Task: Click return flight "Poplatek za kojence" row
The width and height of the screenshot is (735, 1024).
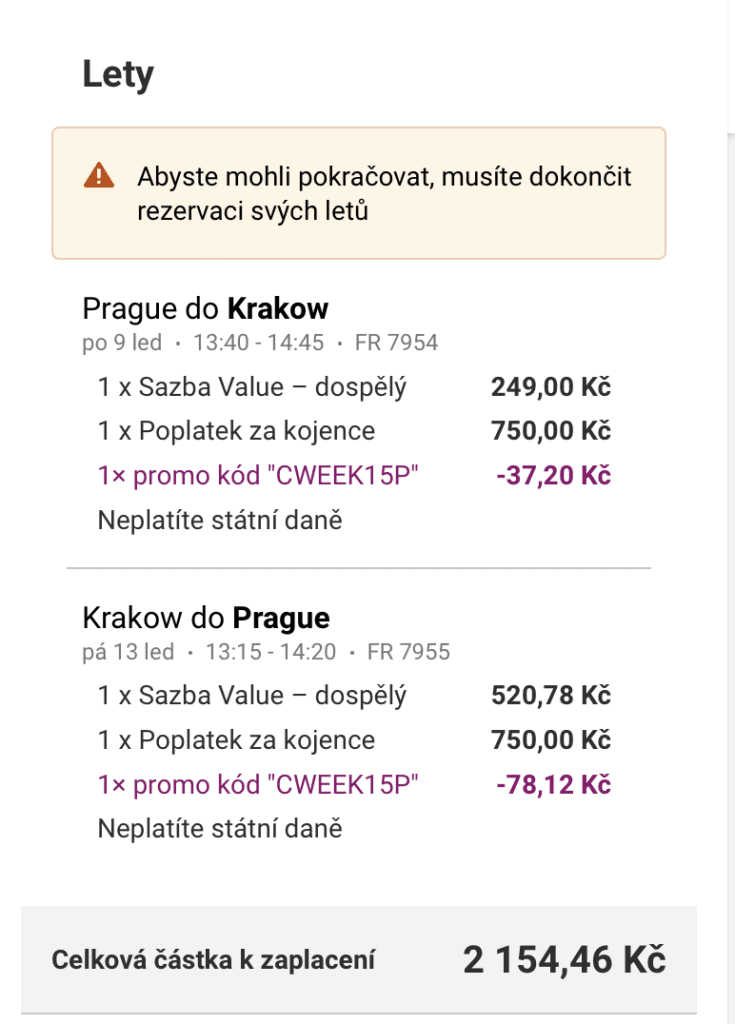Action: (x=354, y=740)
